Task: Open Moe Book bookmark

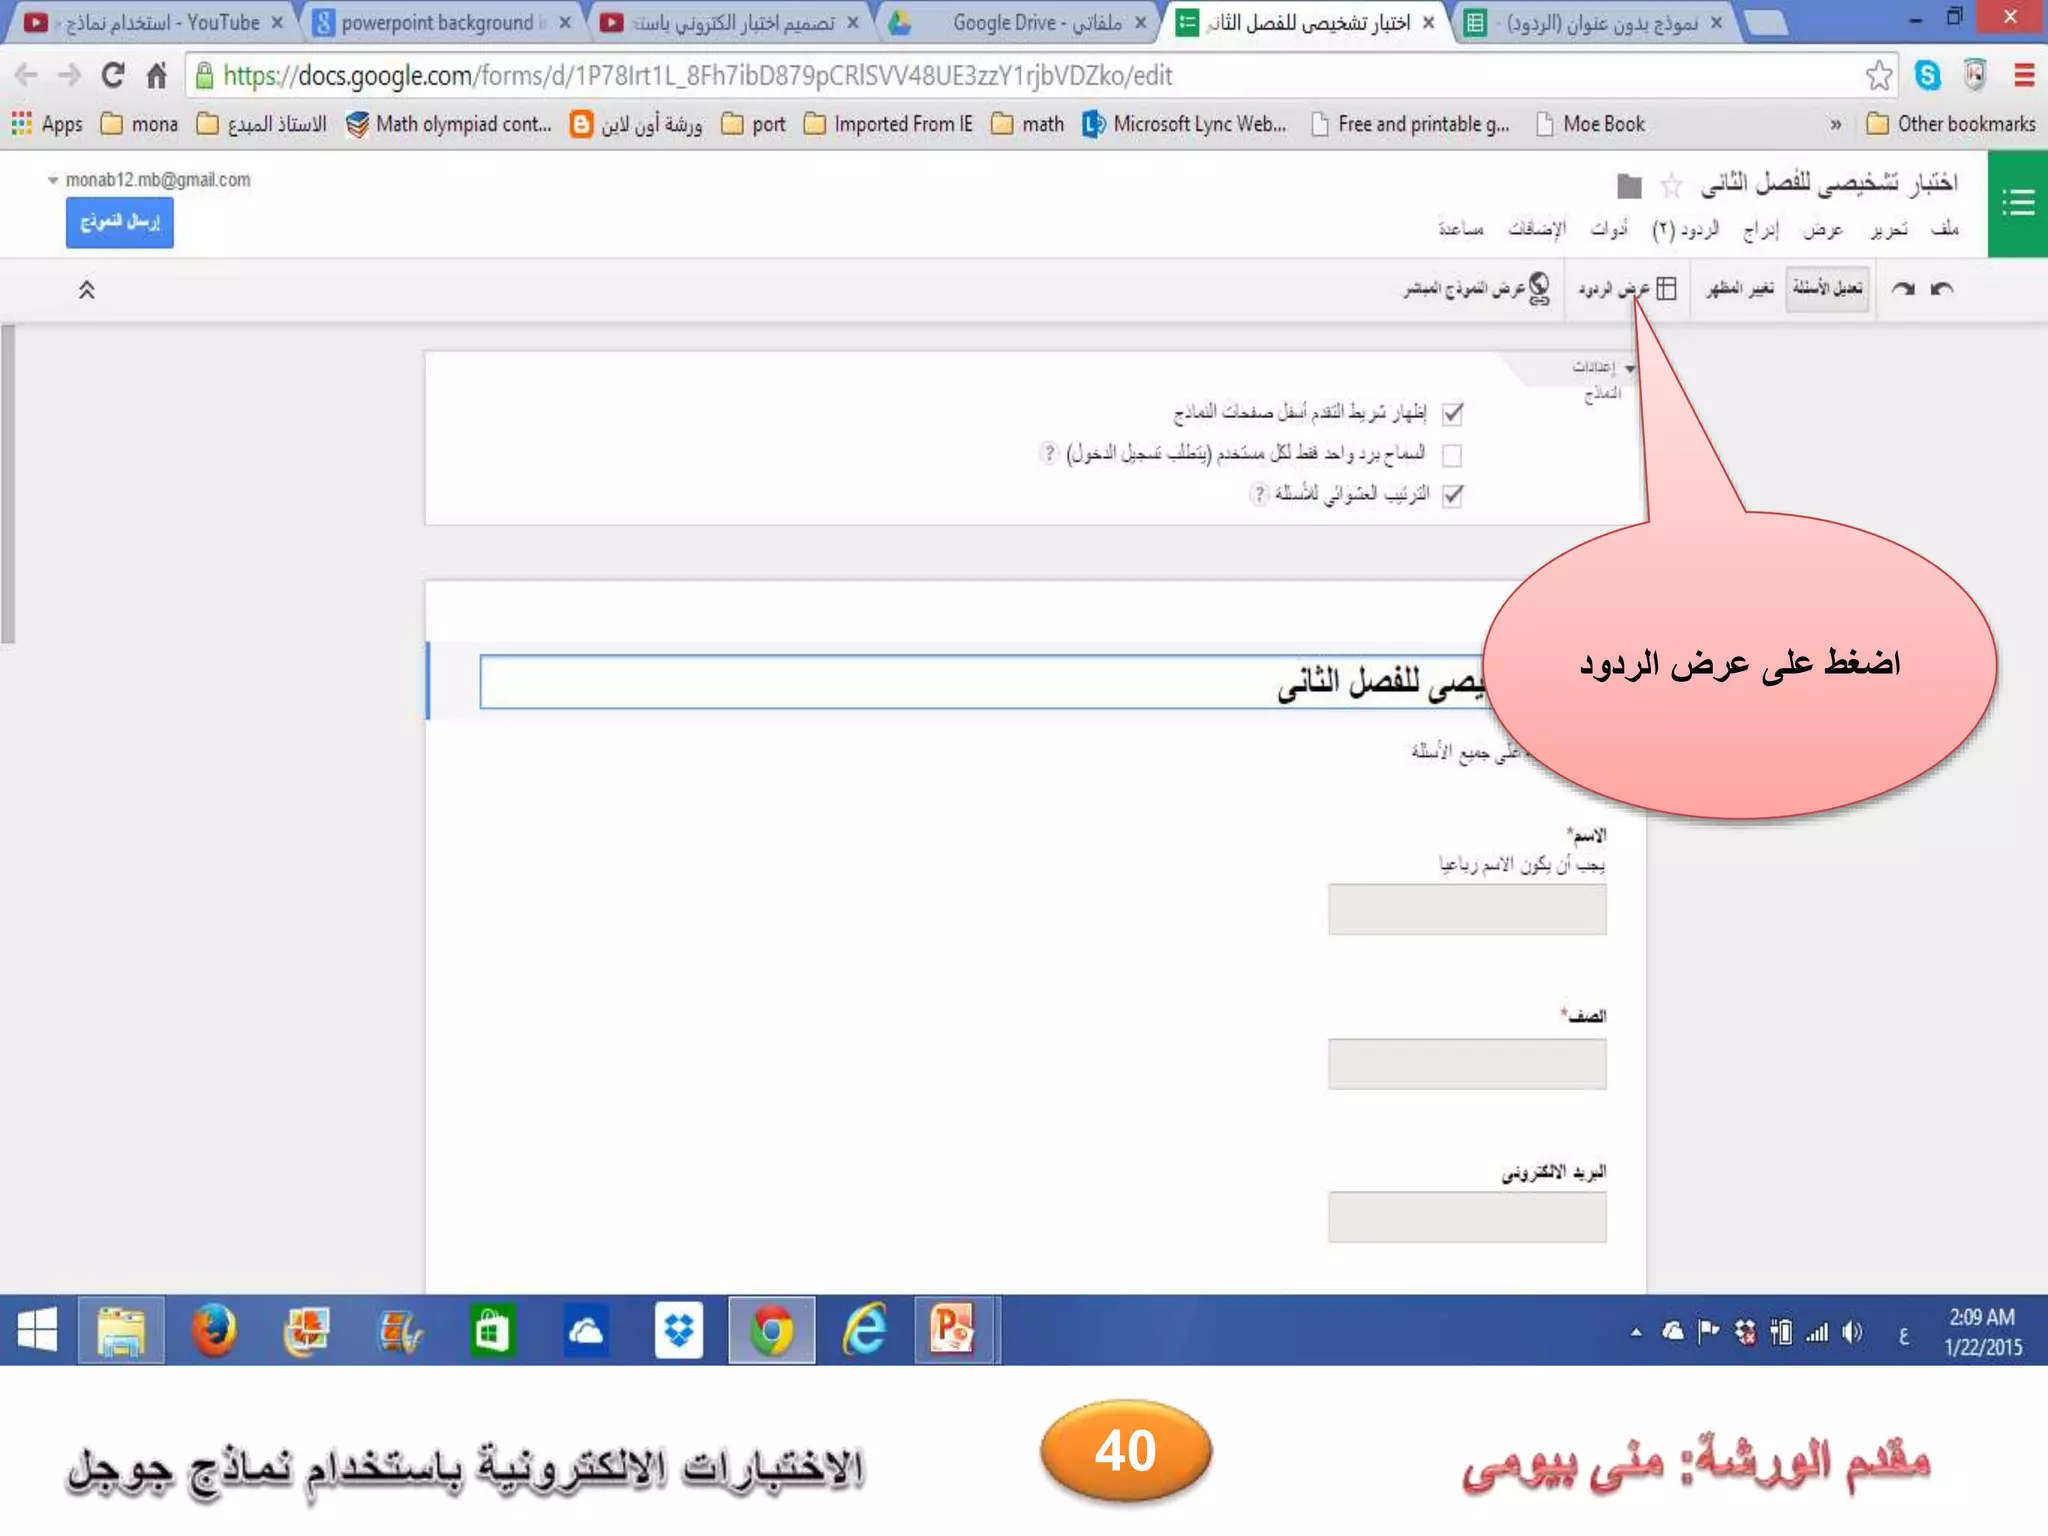Action: click(x=1591, y=124)
